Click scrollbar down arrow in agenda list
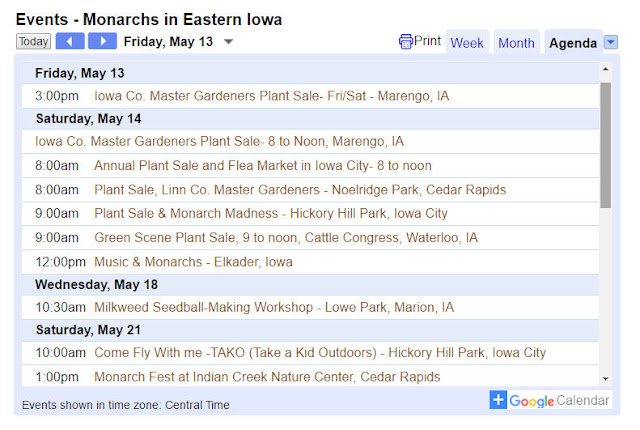 [x=605, y=379]
